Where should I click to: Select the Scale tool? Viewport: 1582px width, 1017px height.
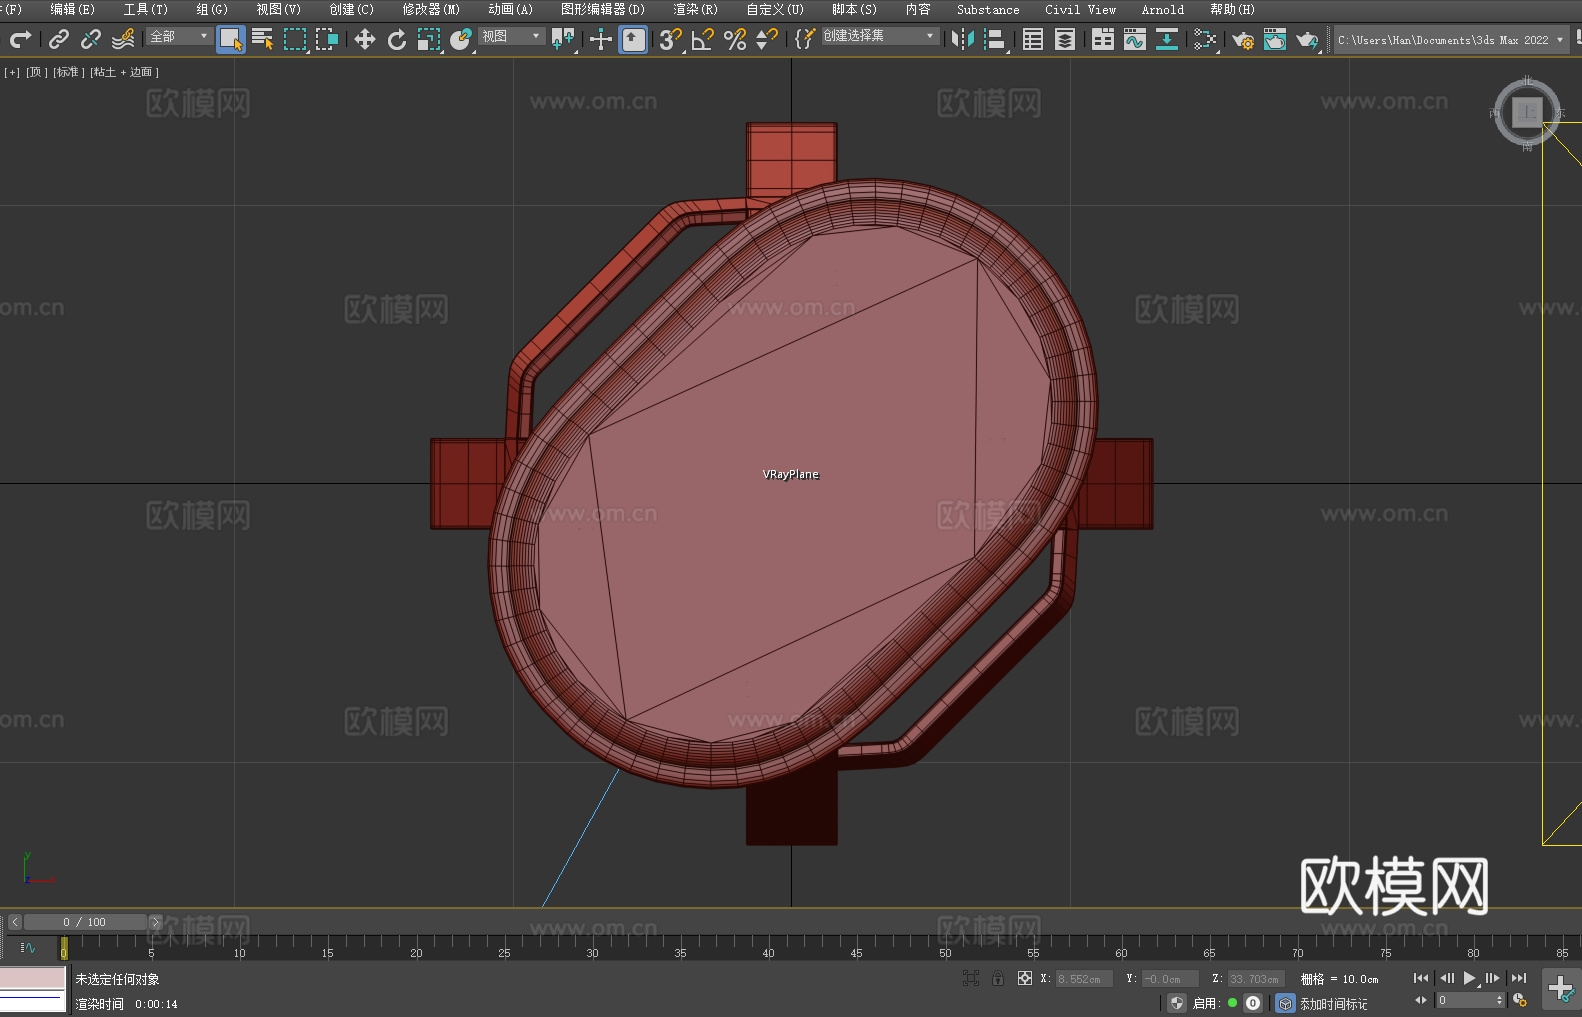pyautogui.click(x=429, y=39)
